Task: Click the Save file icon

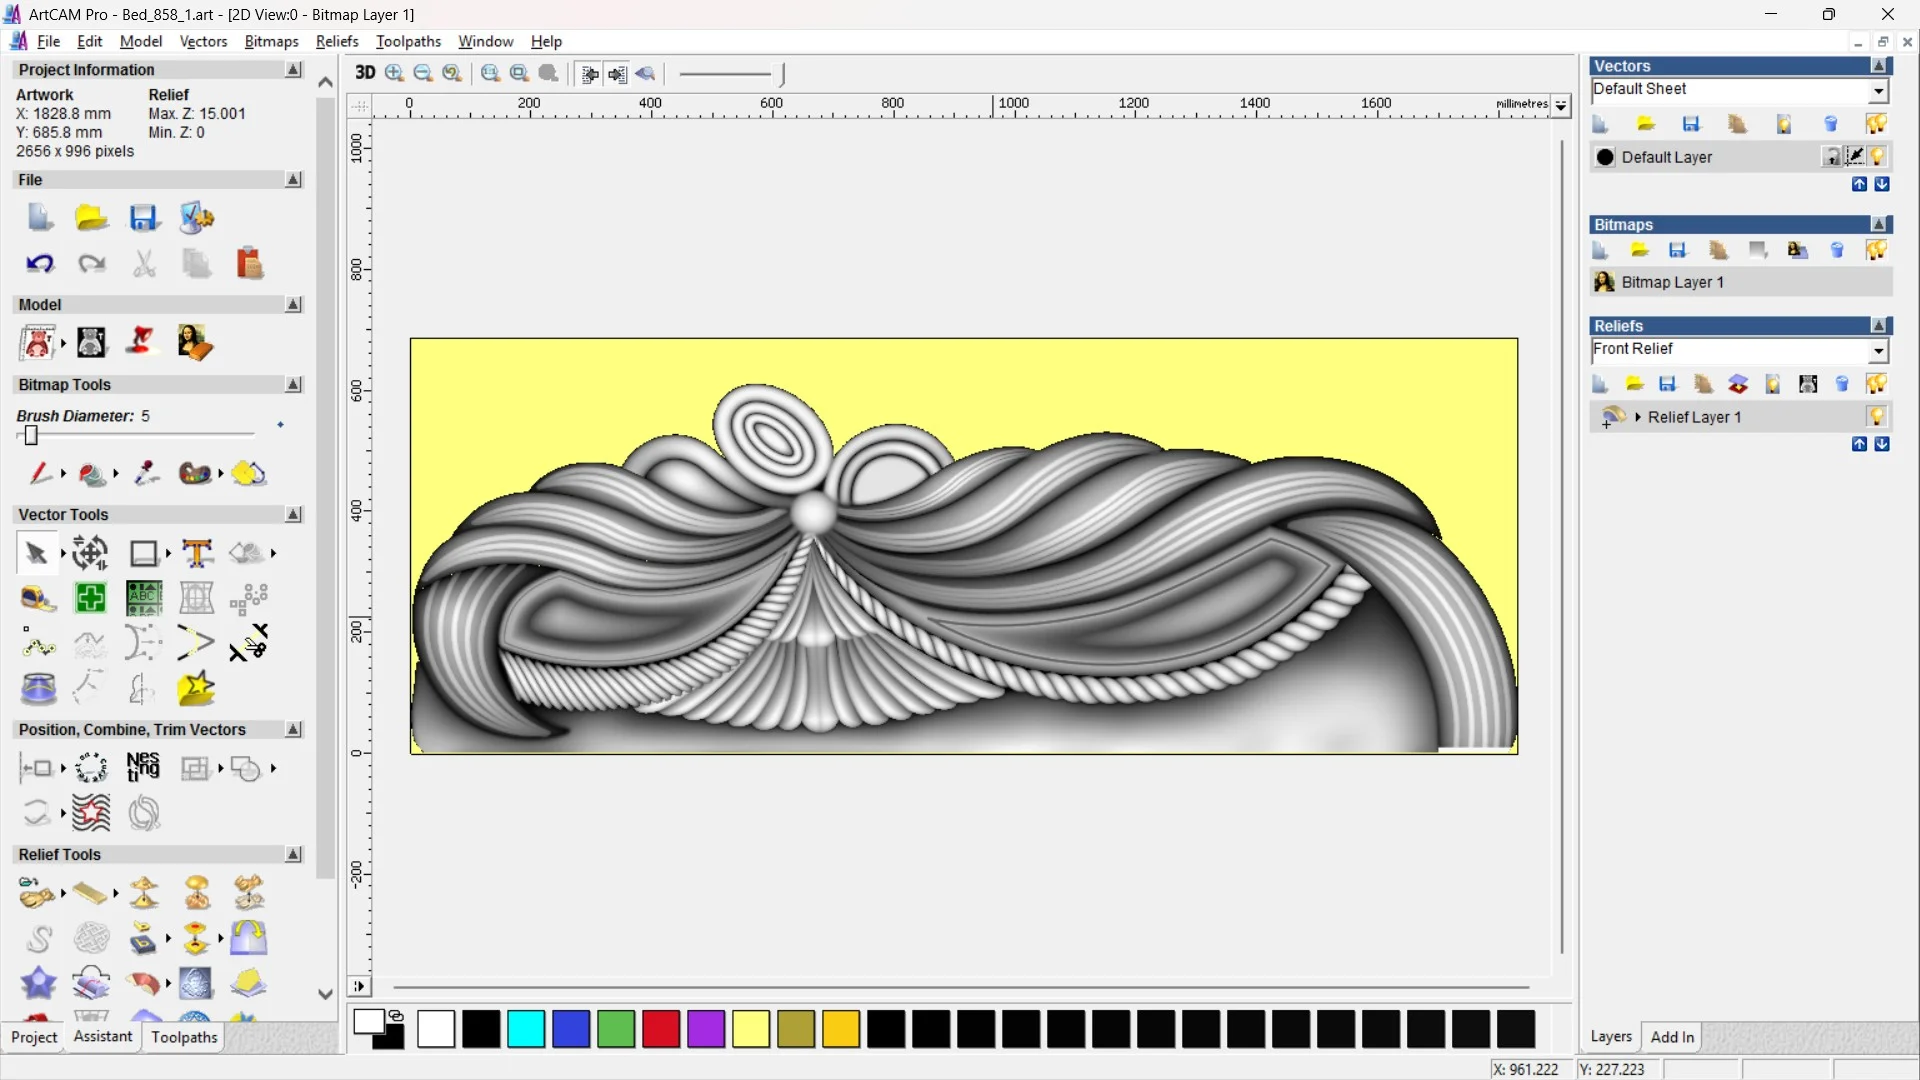Action: (144, 218)
